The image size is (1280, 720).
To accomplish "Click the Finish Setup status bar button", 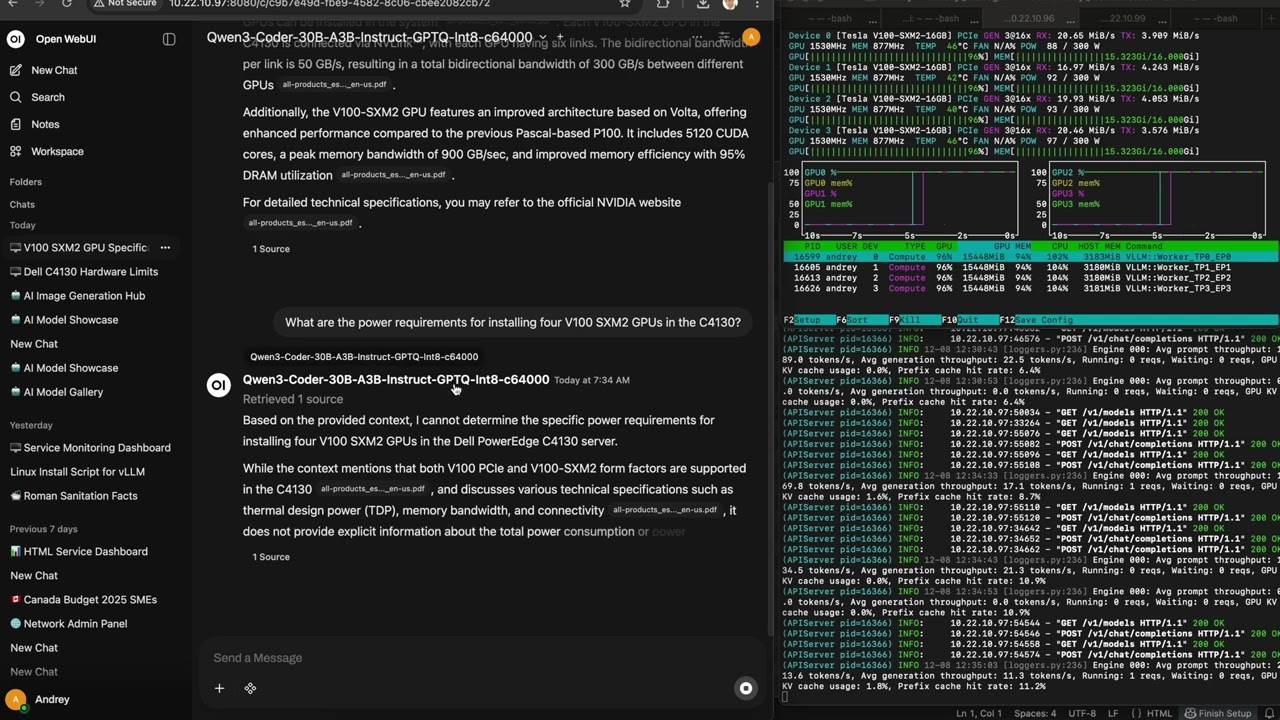I will (x=1217, y=713).
